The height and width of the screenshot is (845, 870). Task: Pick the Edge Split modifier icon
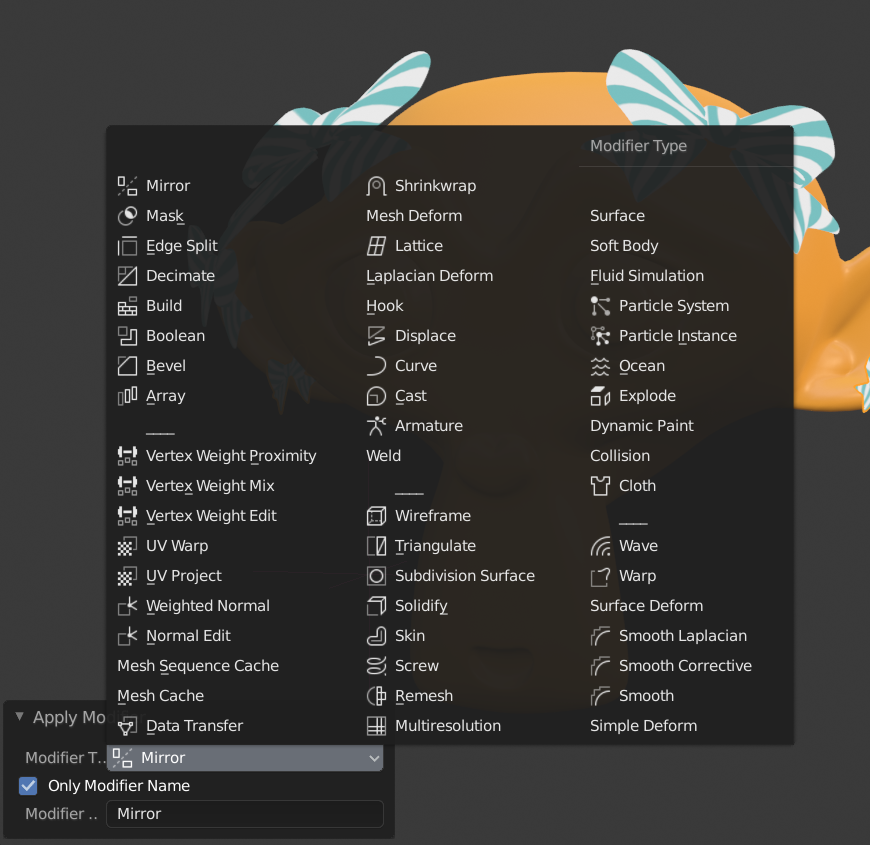click(127, 246)
